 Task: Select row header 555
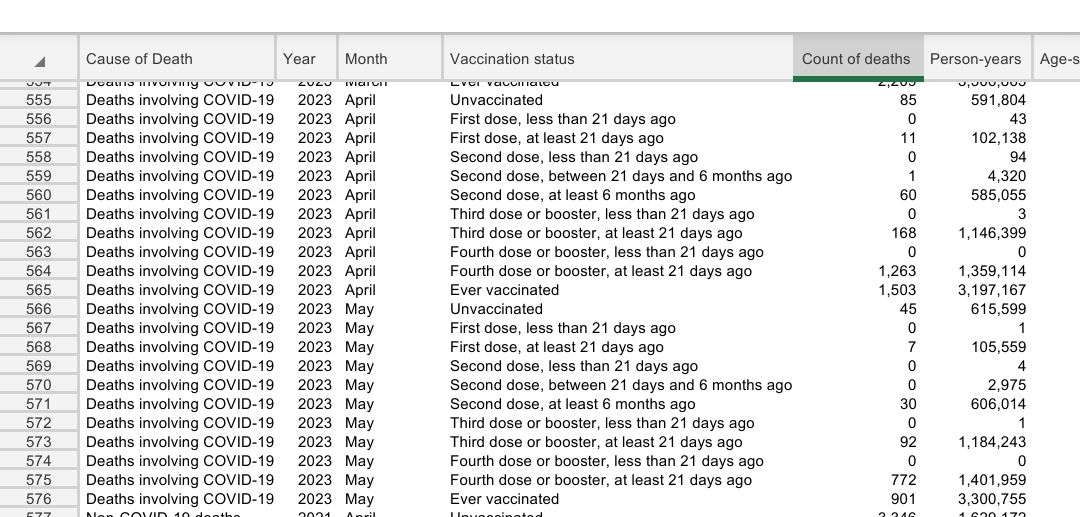coord(39,100)
